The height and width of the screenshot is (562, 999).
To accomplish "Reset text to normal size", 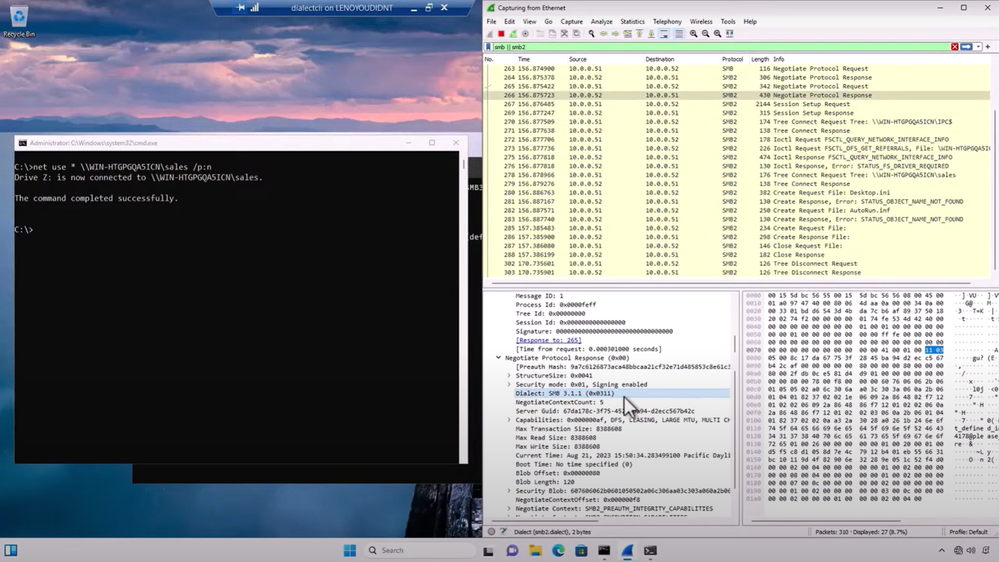I will click(717, 34).
